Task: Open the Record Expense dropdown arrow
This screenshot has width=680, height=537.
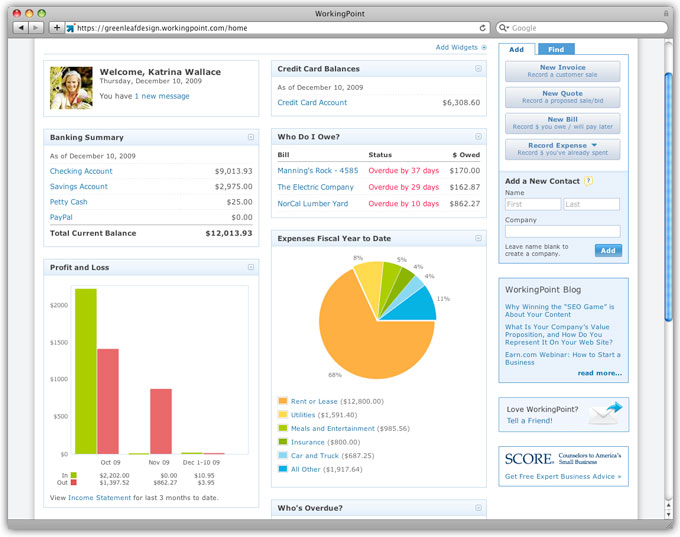Action: [x=594, y=145]
